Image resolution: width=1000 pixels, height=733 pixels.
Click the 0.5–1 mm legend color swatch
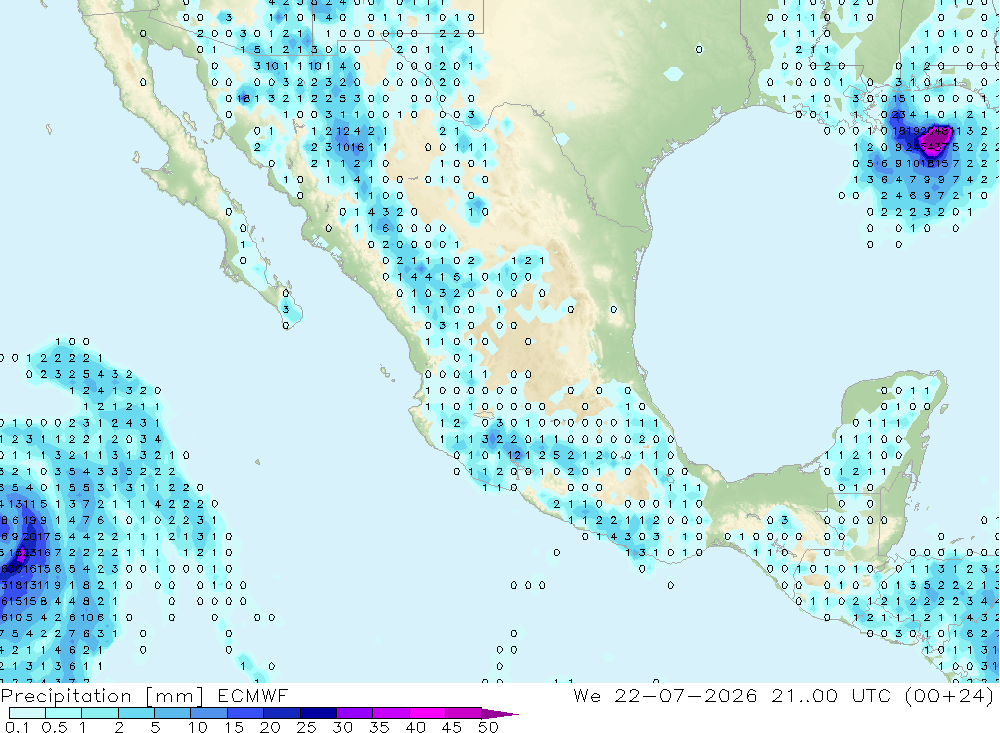tap(64, 713)
